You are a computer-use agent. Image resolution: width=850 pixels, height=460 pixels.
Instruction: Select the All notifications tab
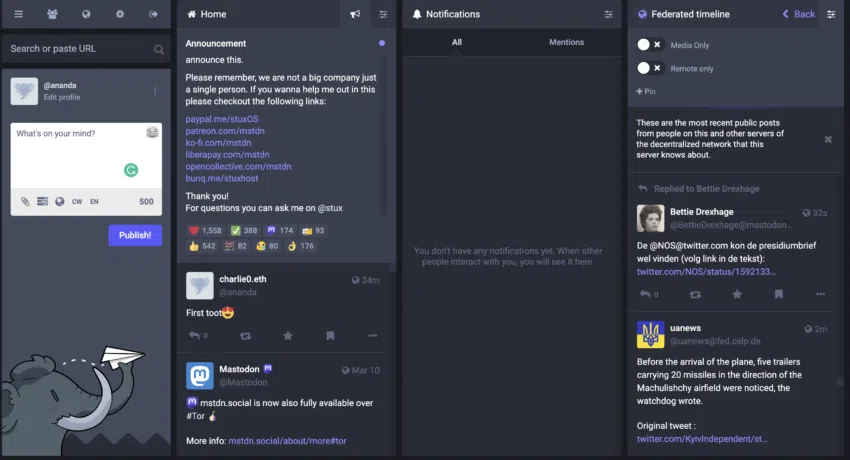point(457,42)
